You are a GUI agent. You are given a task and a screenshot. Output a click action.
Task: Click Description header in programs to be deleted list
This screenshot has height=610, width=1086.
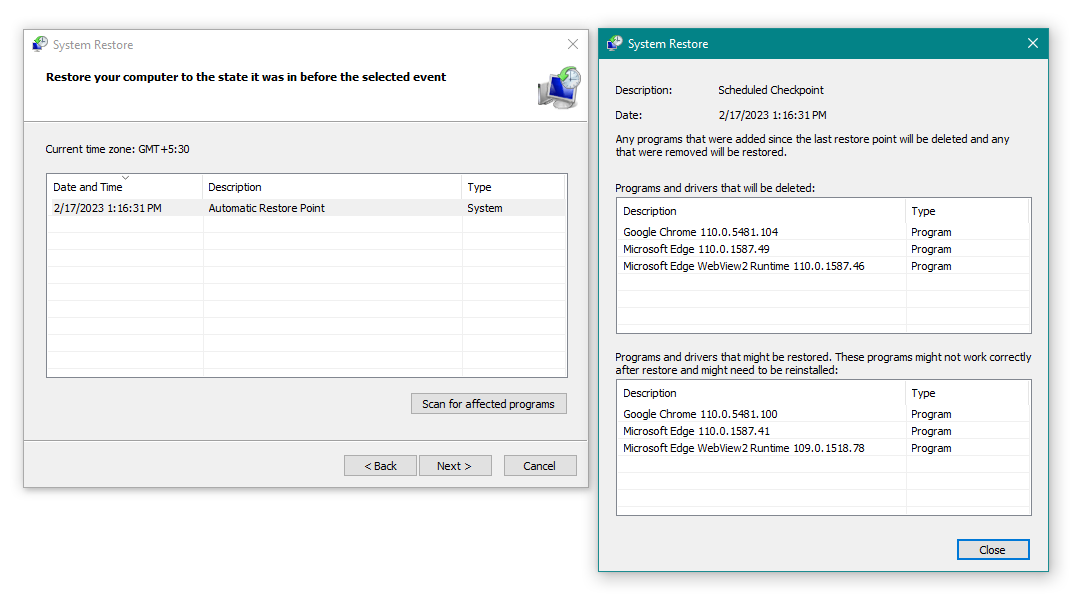tap(761, 211)
